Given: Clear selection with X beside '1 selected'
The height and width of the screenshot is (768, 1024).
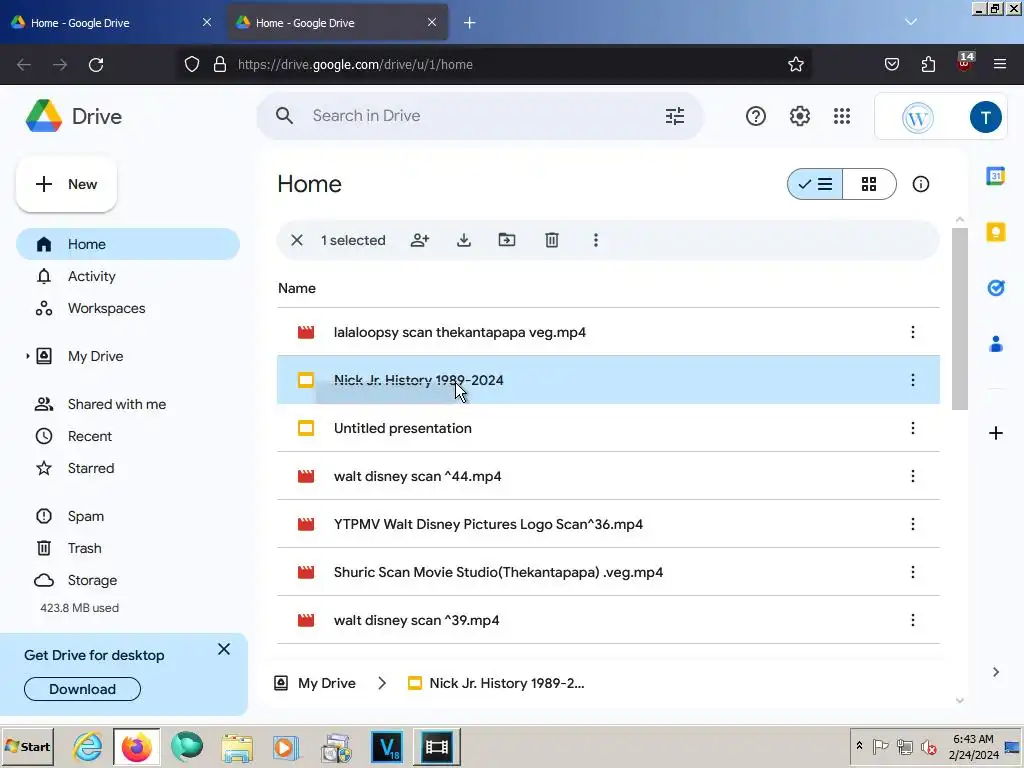Looking at the screenshot, I should pos(296,240).
